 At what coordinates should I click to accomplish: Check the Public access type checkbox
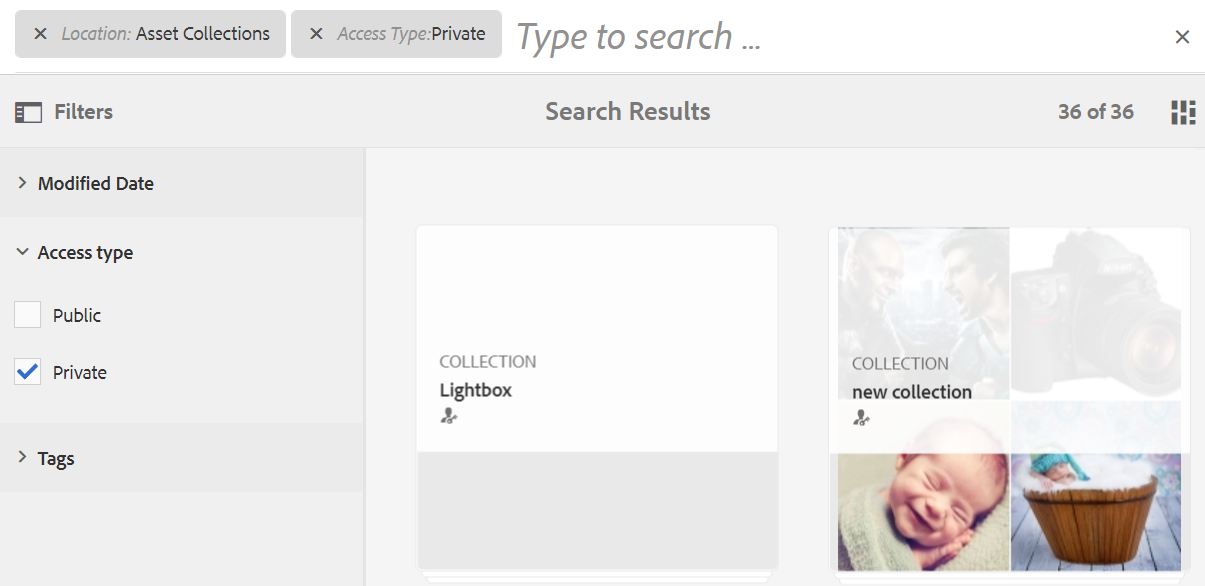click(27, 315)
